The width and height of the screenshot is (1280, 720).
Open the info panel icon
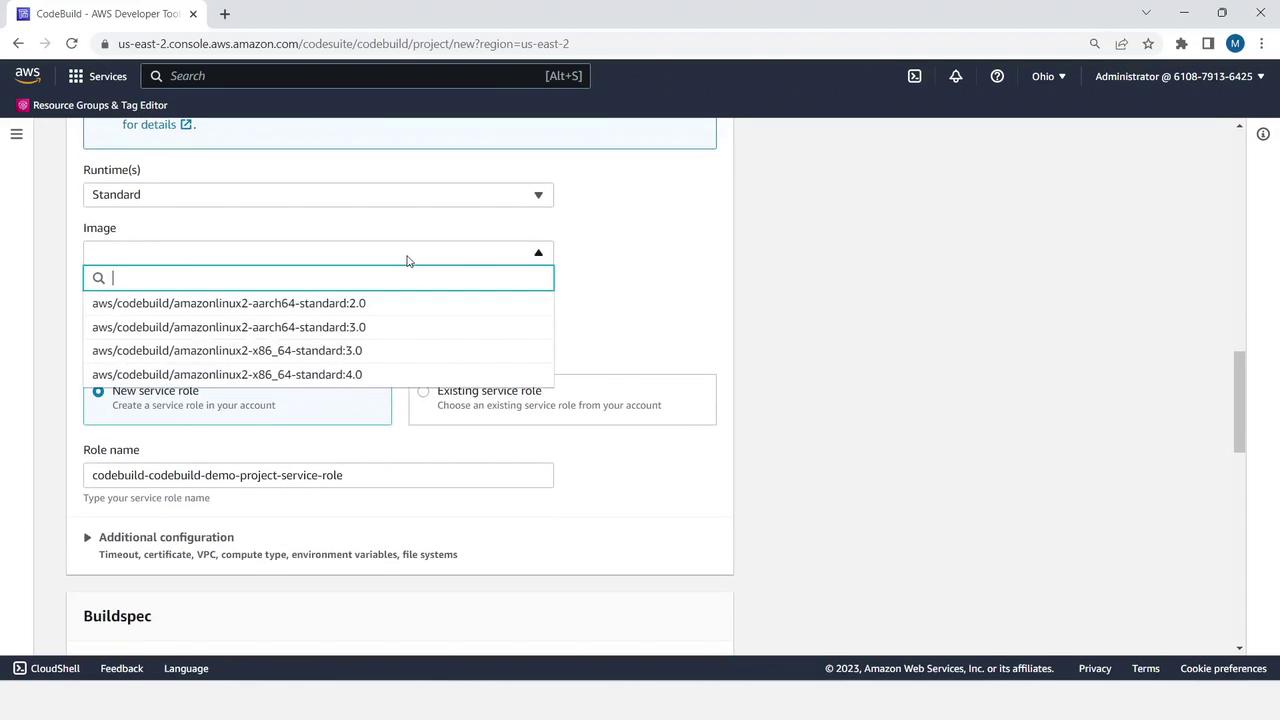(x=1263, y=134)
